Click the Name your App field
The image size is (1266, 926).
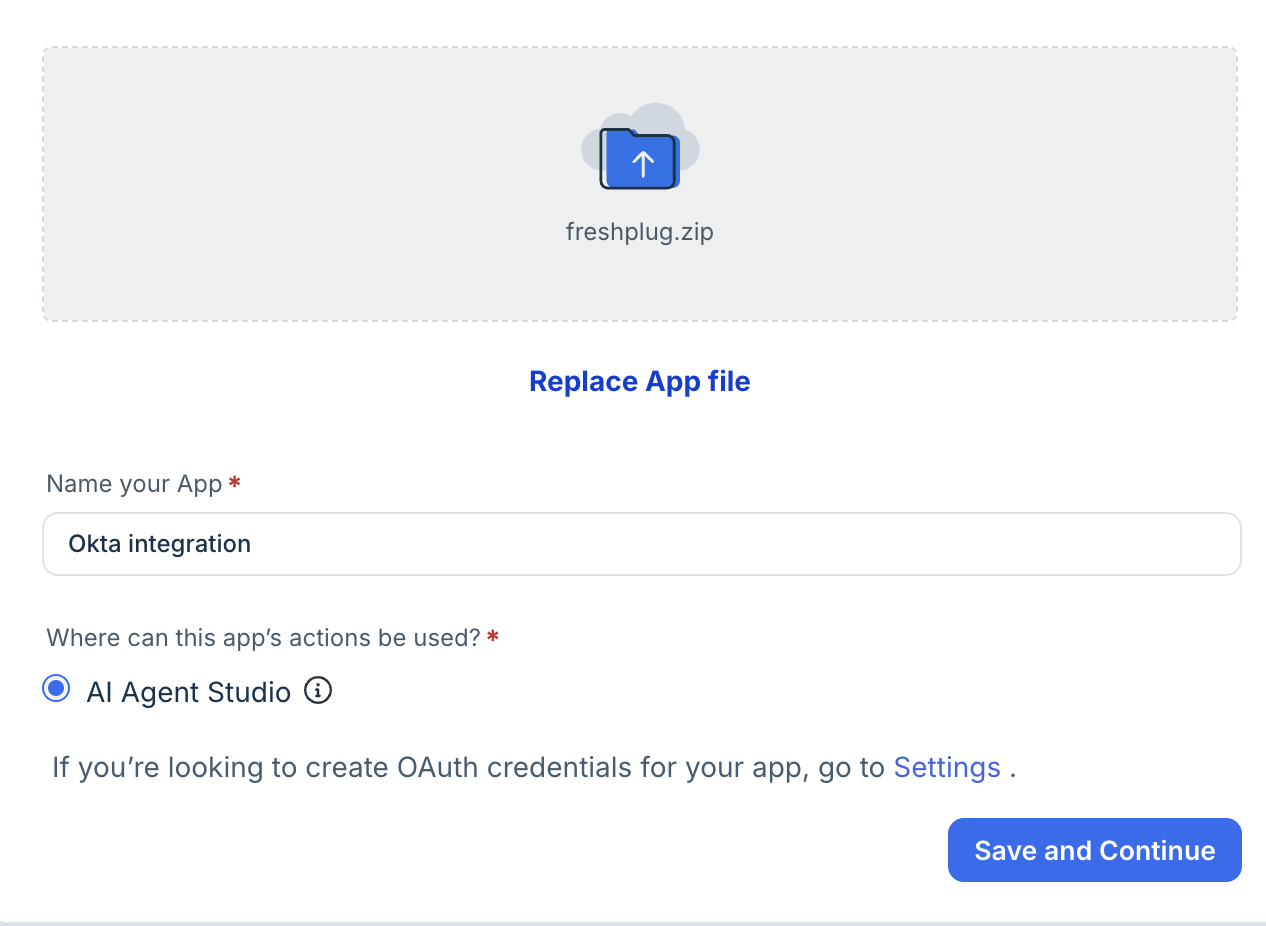coord(642,544)
